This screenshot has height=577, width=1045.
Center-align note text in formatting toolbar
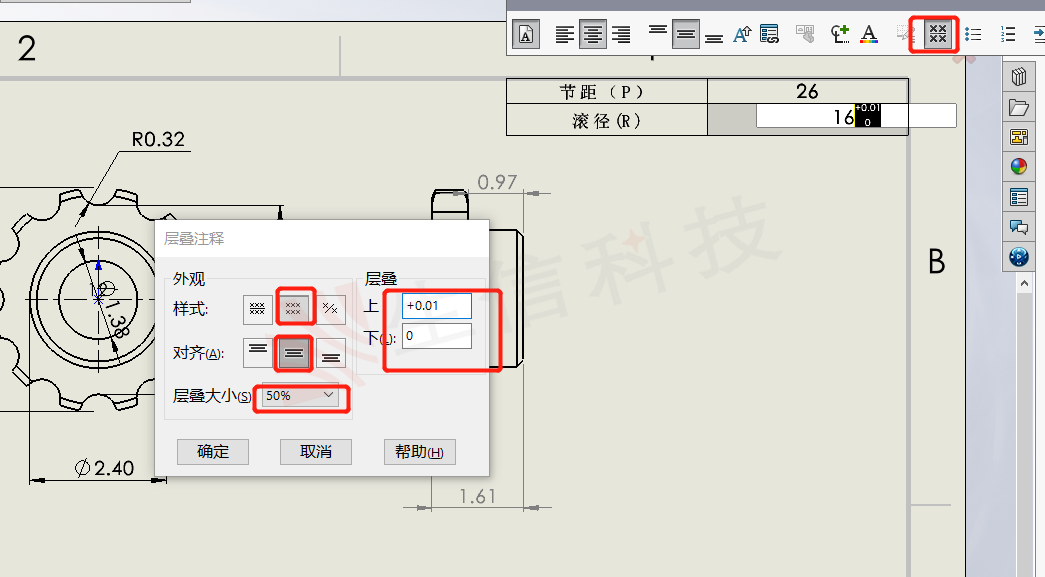[592, 34]
